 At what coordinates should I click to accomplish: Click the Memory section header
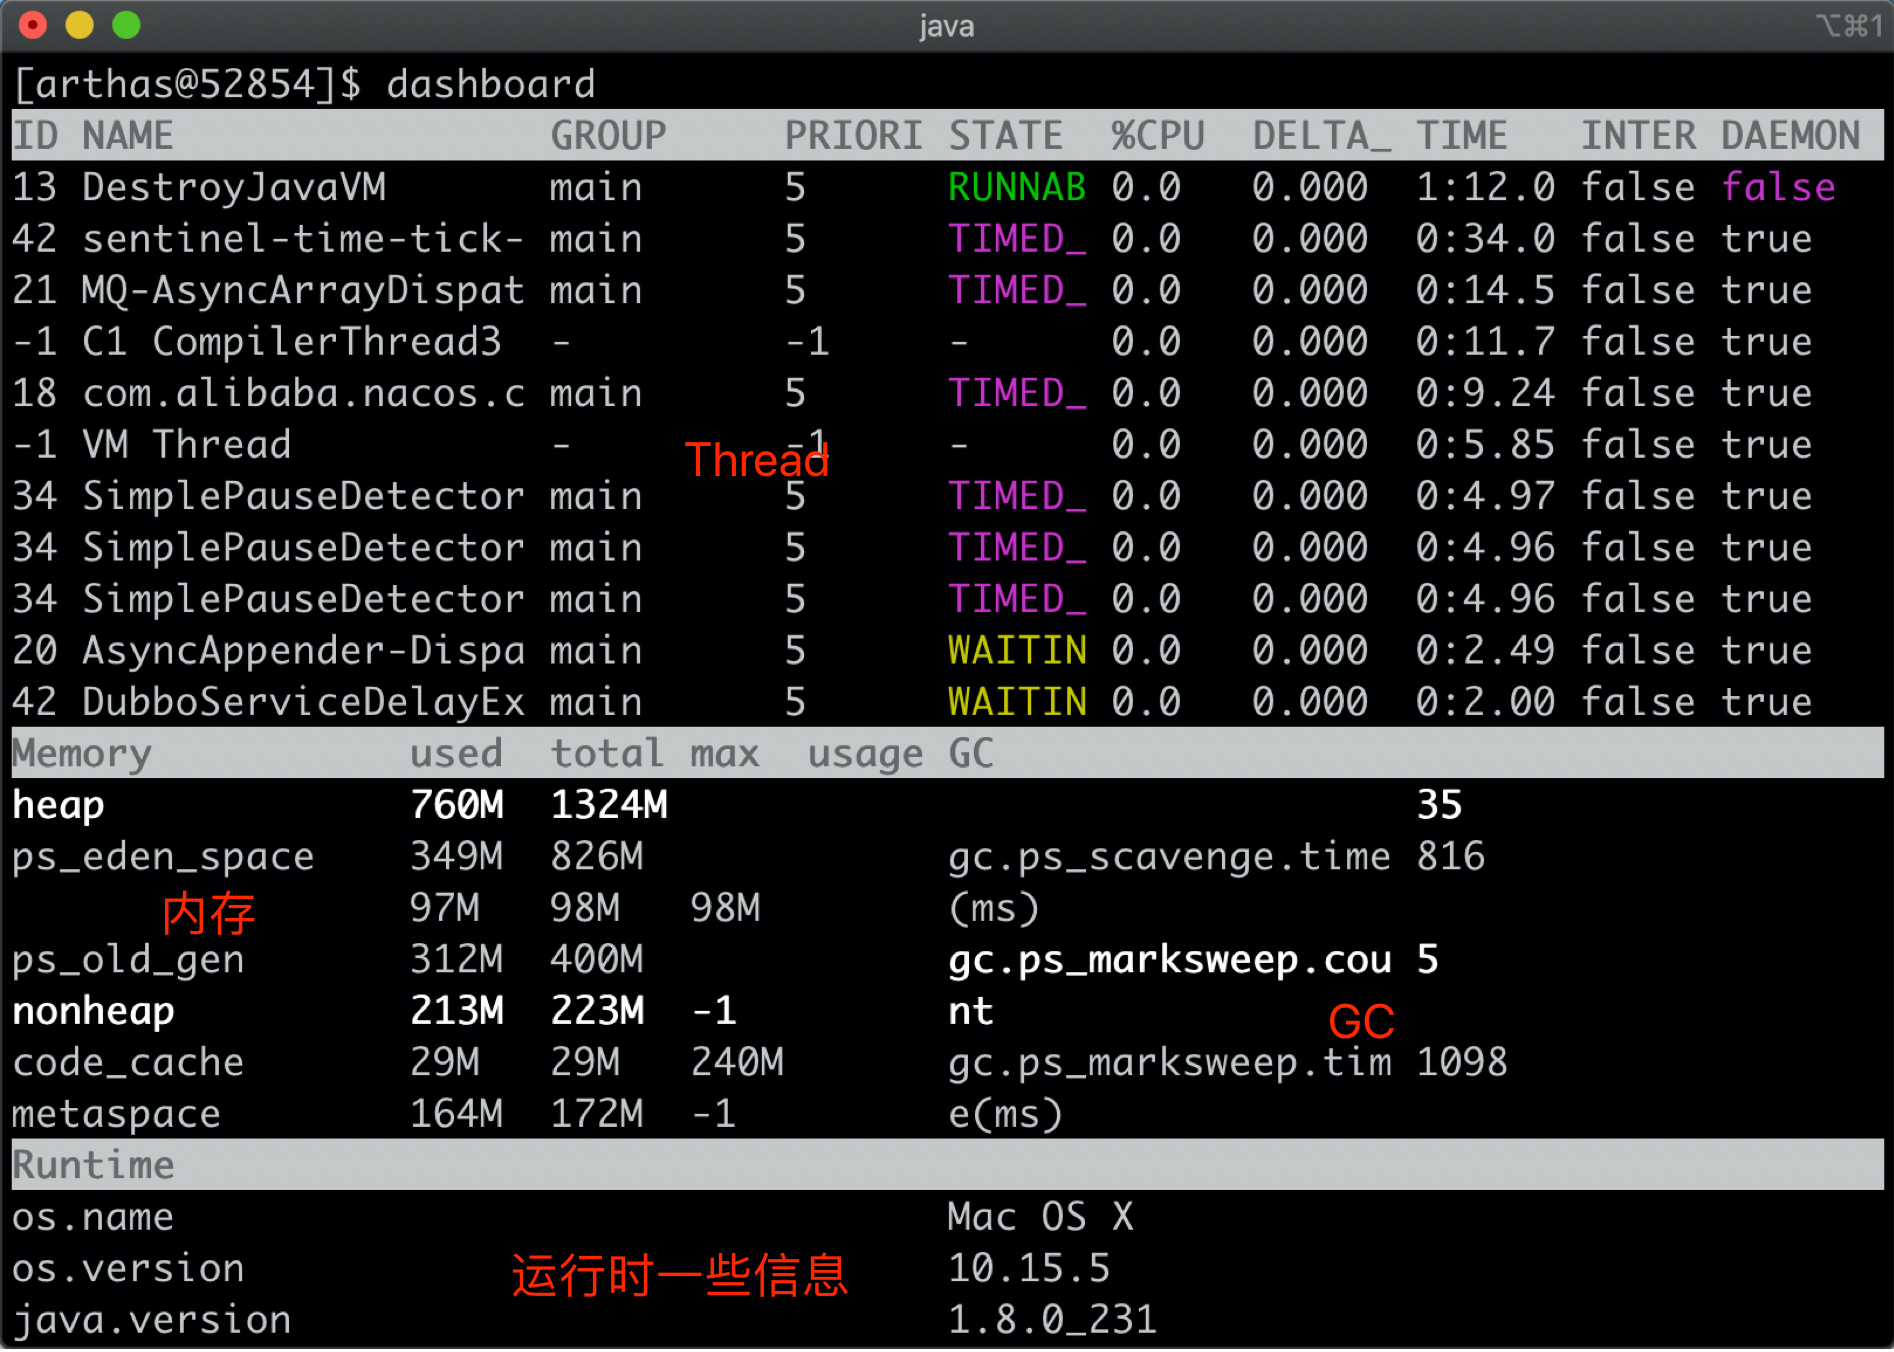(80, 753)
